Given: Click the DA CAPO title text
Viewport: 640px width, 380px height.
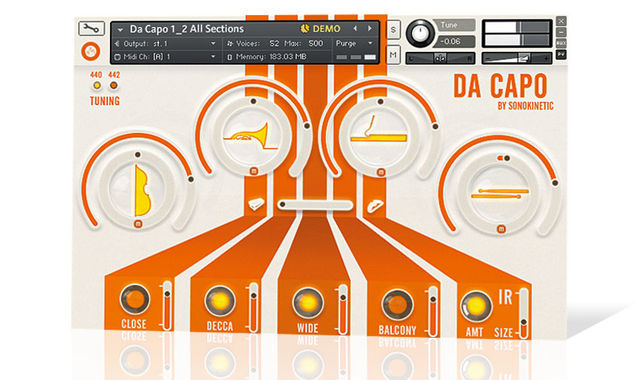Looking at the screenshot, I should [x=500, y=86].
